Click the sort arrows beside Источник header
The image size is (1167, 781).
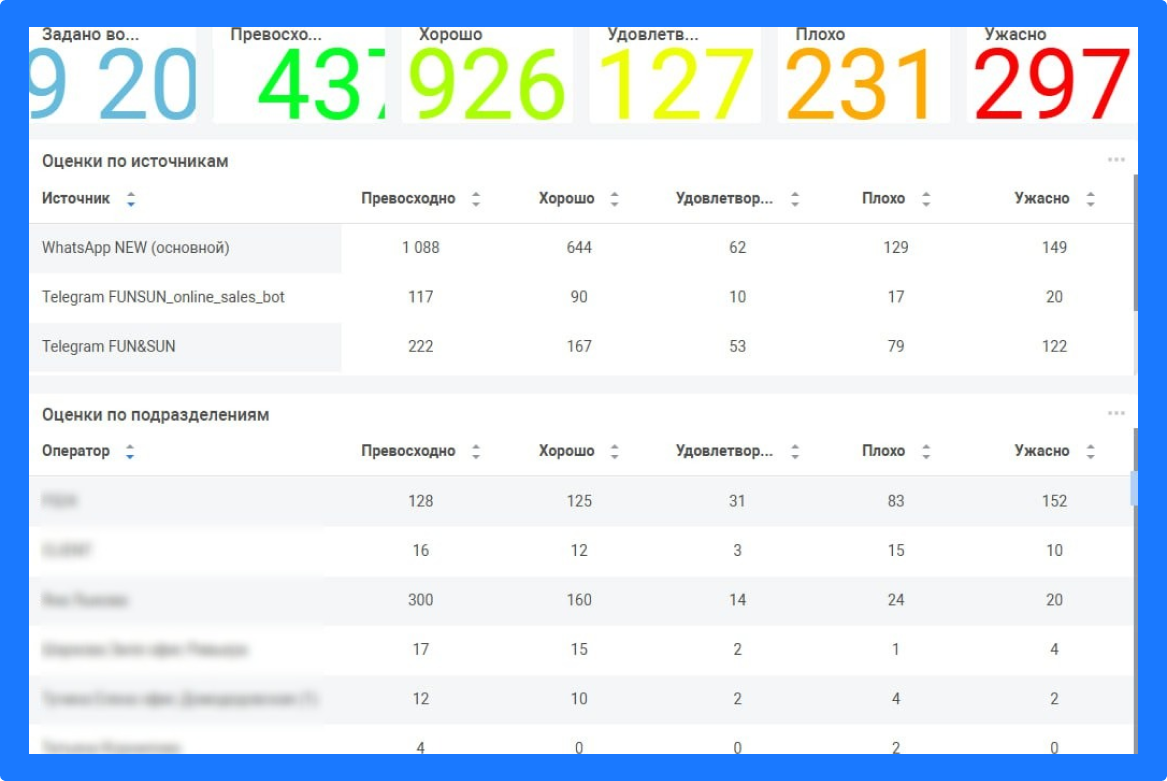point(129,198)
